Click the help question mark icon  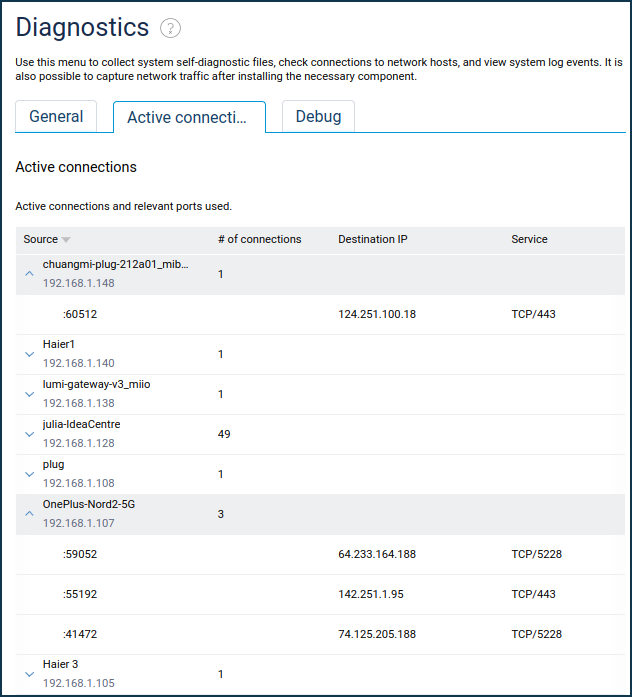click(171, 29)
